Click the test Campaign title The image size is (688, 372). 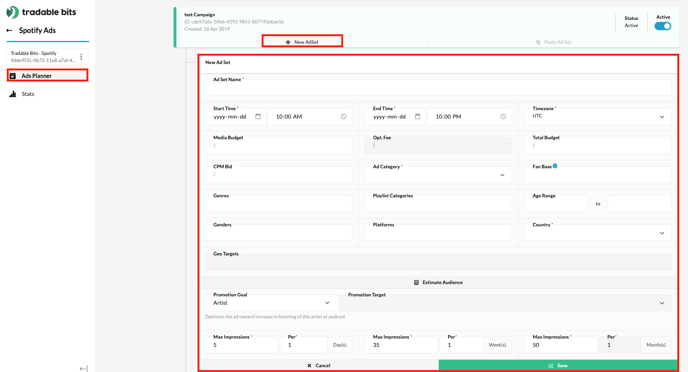click(200, 14)
